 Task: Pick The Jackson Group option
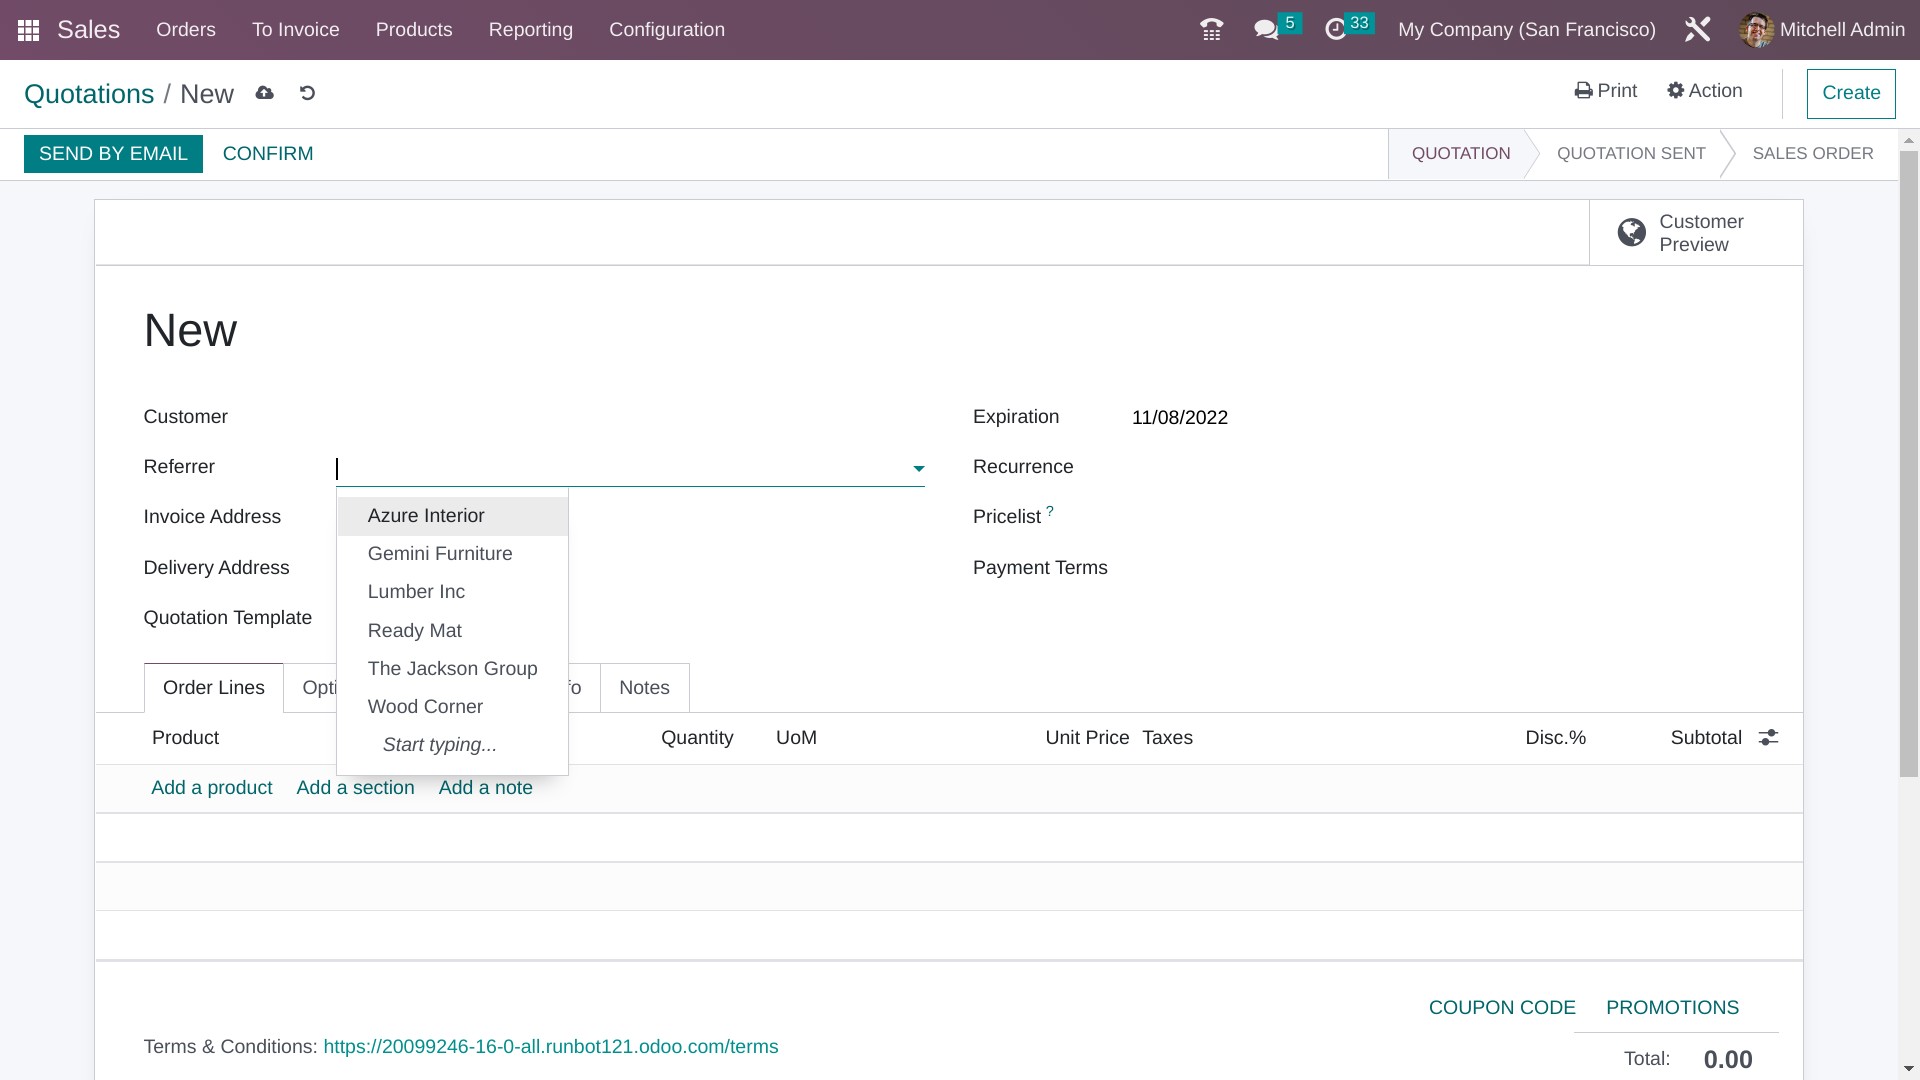click(453, 669)
